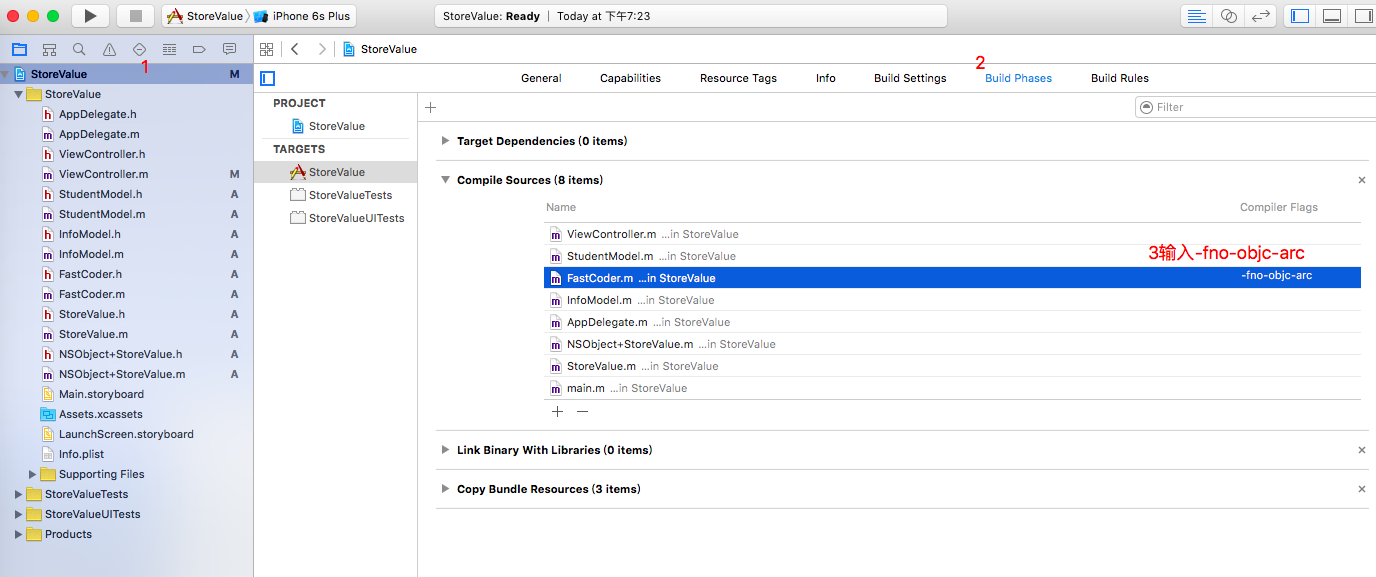
Task: Select ViewController.m in Compile Sources
Action: point(952,234)
